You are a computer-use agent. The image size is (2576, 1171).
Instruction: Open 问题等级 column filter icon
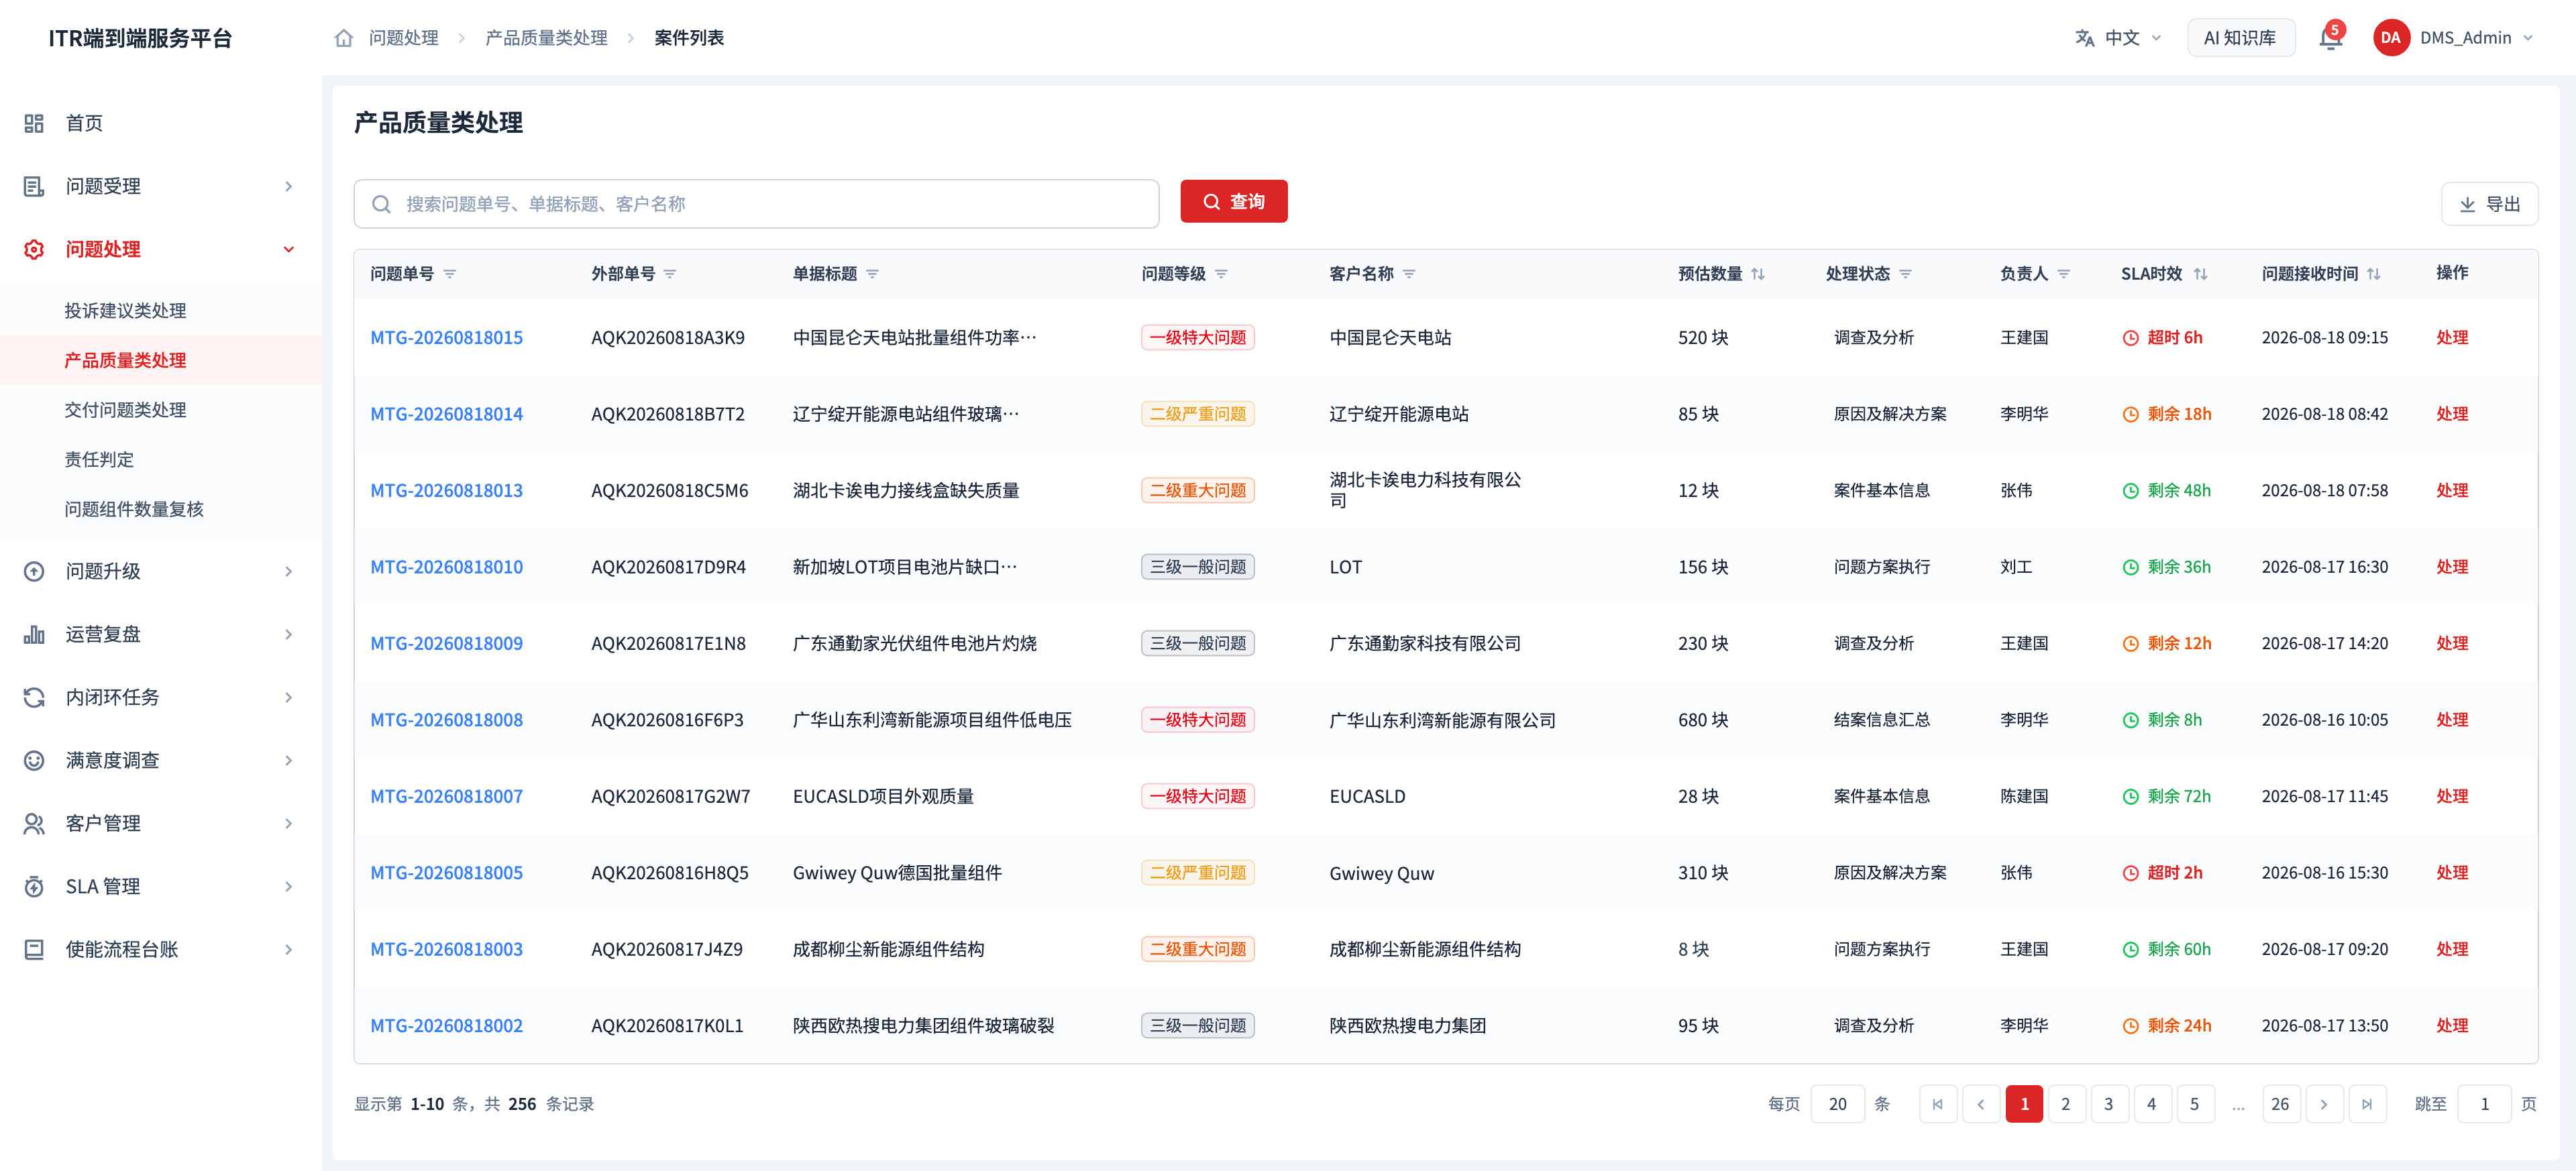1221,274
